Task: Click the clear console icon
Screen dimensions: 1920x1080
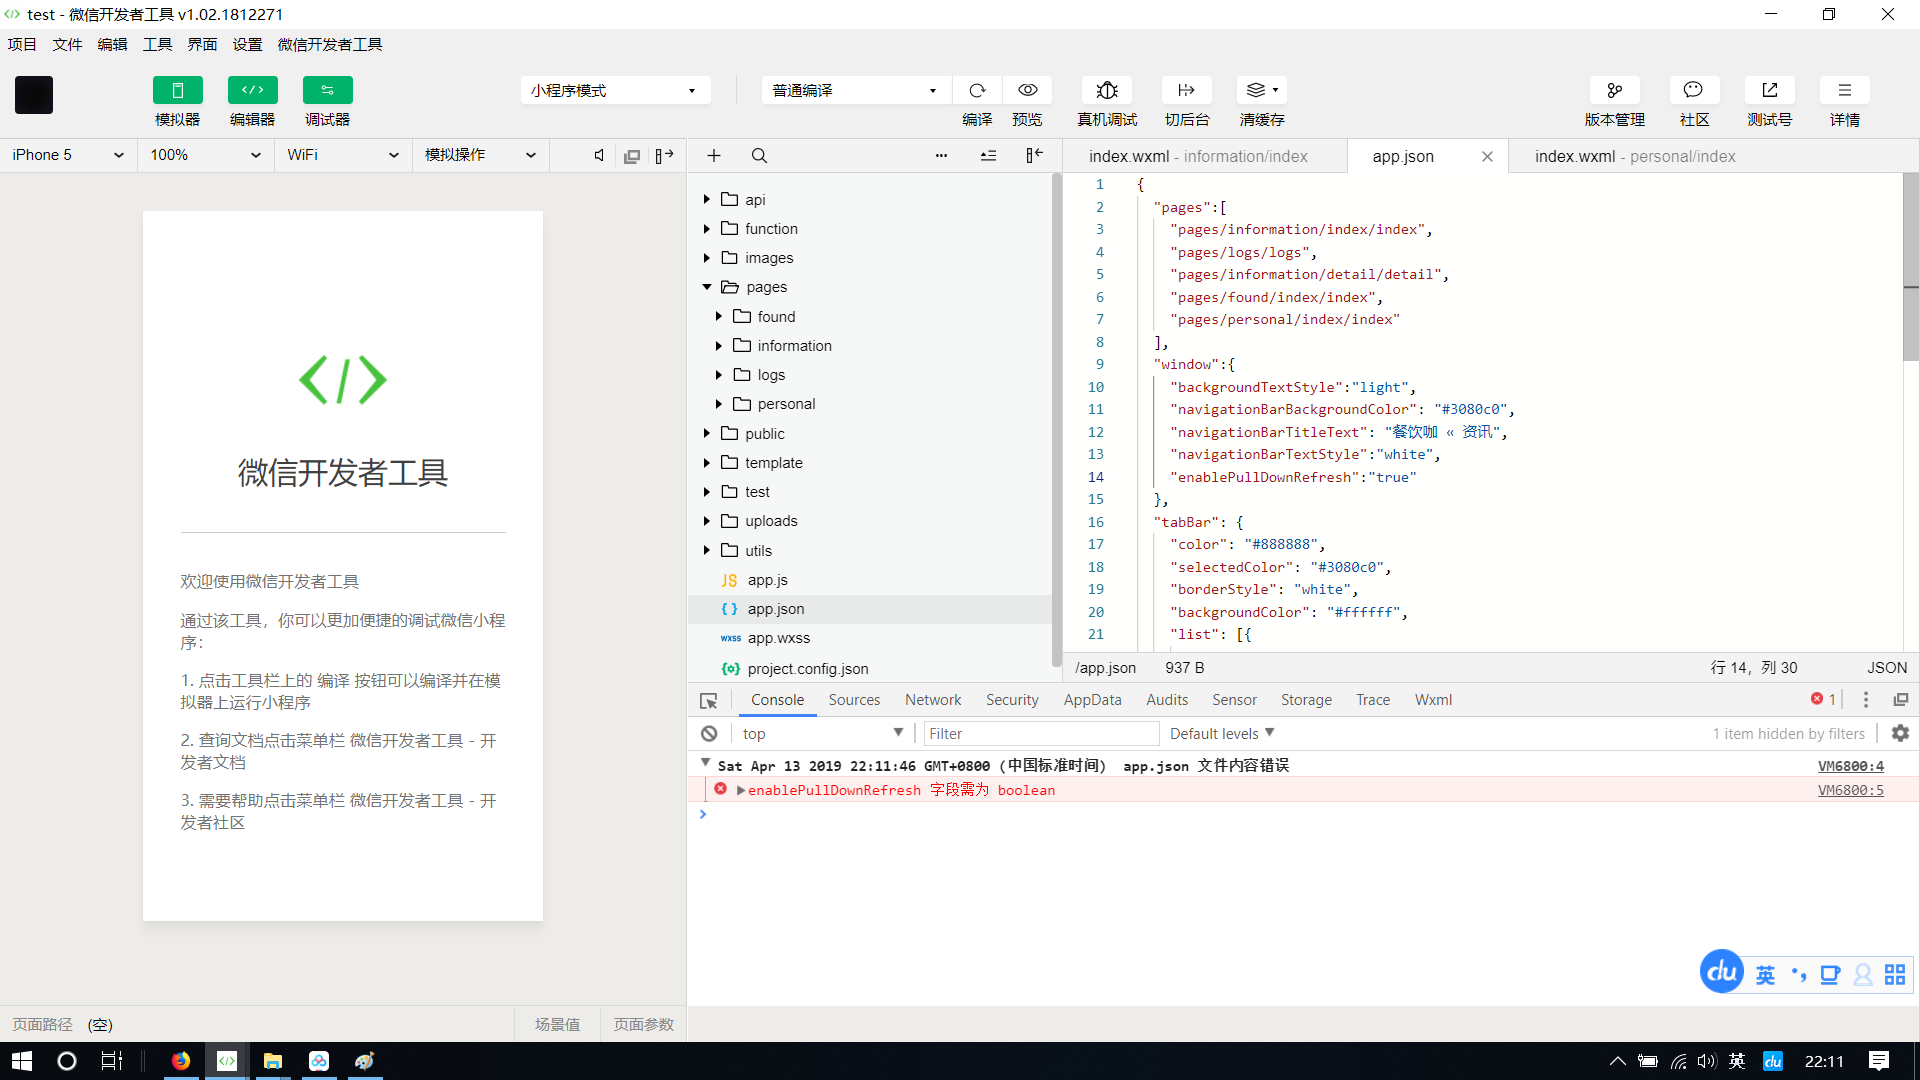Action: pyautogui.click(x=709, y=734)
